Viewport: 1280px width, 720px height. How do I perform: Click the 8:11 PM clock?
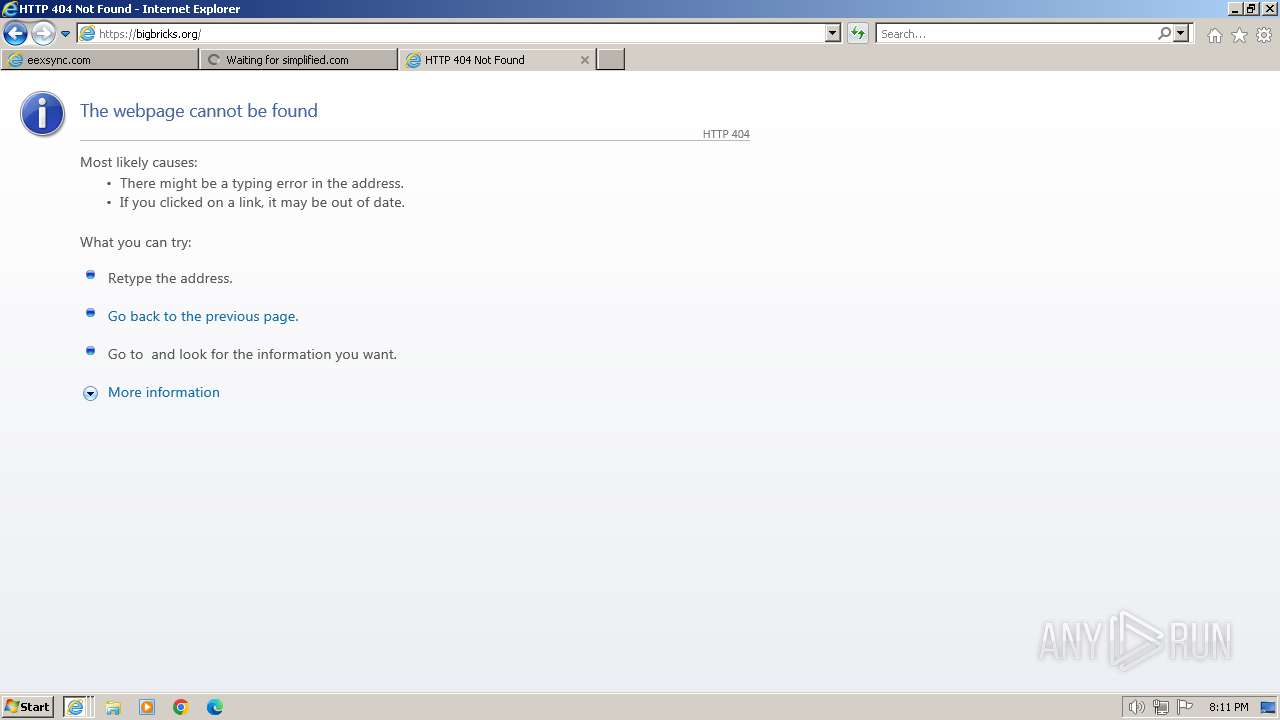click(1228, 707)
